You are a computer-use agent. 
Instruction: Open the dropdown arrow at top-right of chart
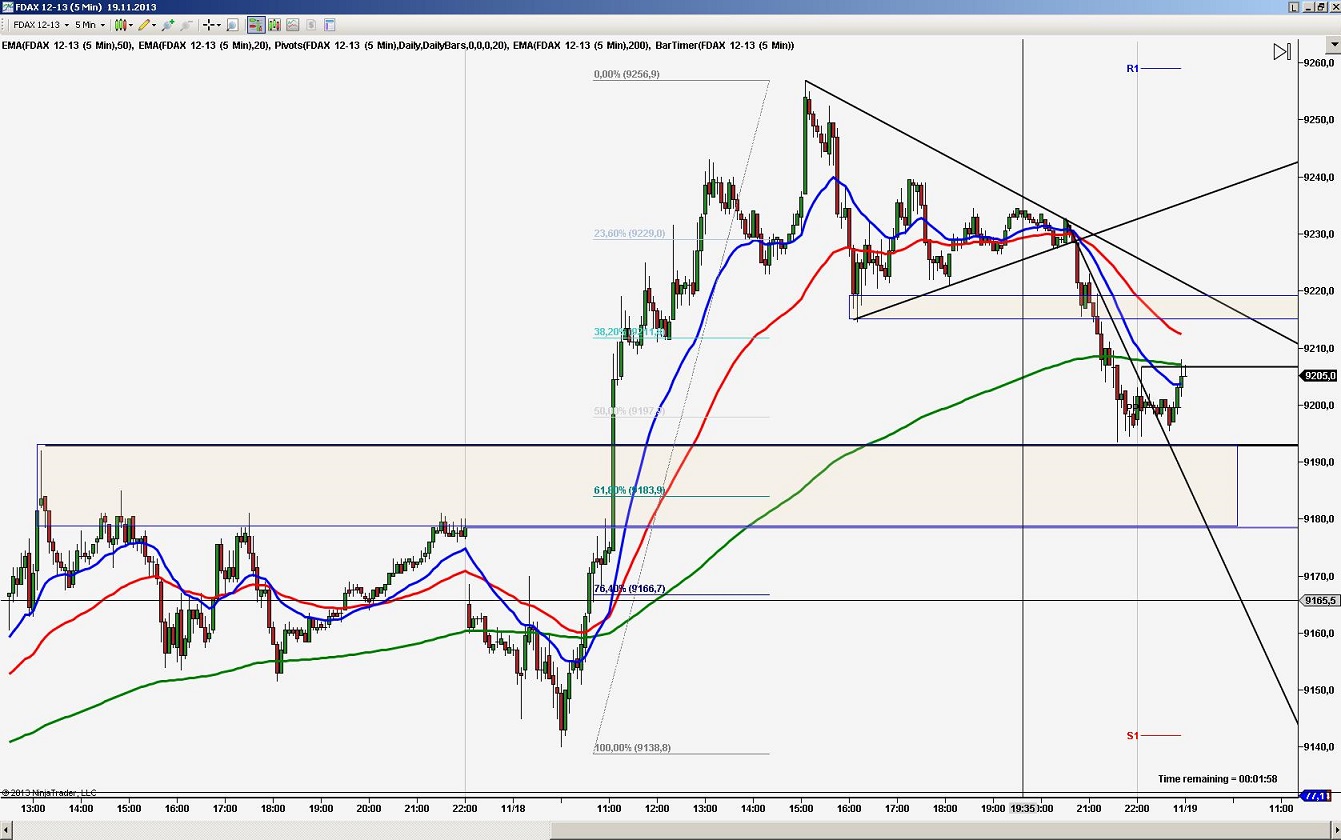point(1333,44)
